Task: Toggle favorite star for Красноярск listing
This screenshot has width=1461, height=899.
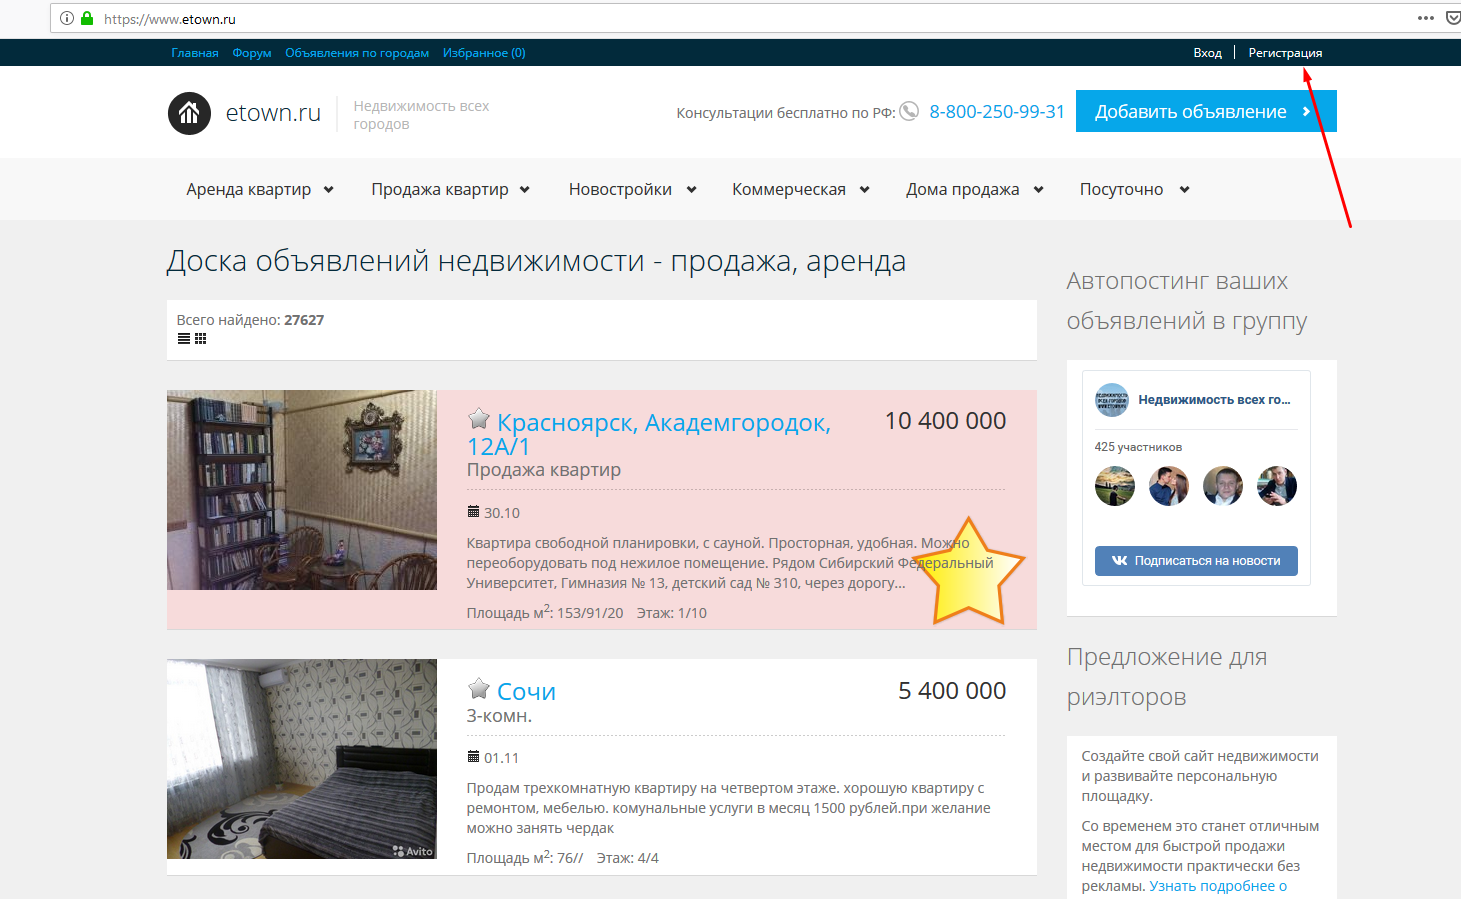Action: coord(479,418)
